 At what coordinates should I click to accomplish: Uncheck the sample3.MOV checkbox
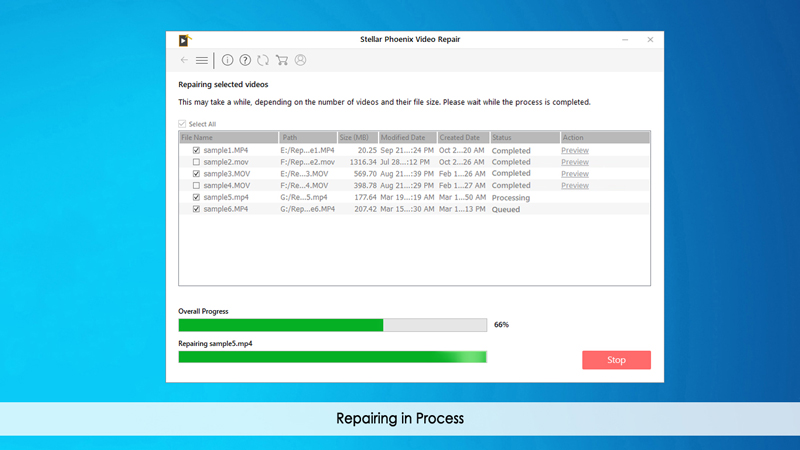pyautogui.click(x=196, y=174)
